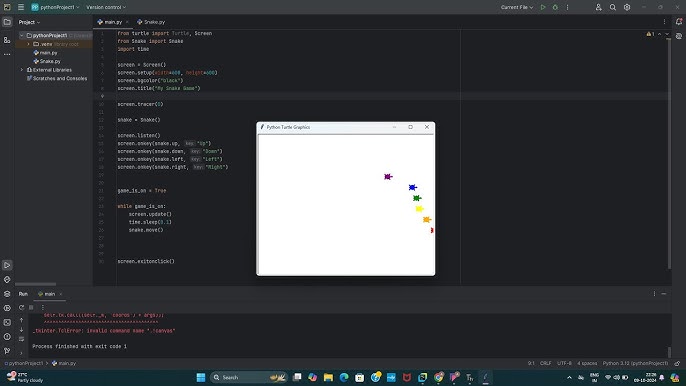Open the Windows Start button

click(x=201, y=377)
